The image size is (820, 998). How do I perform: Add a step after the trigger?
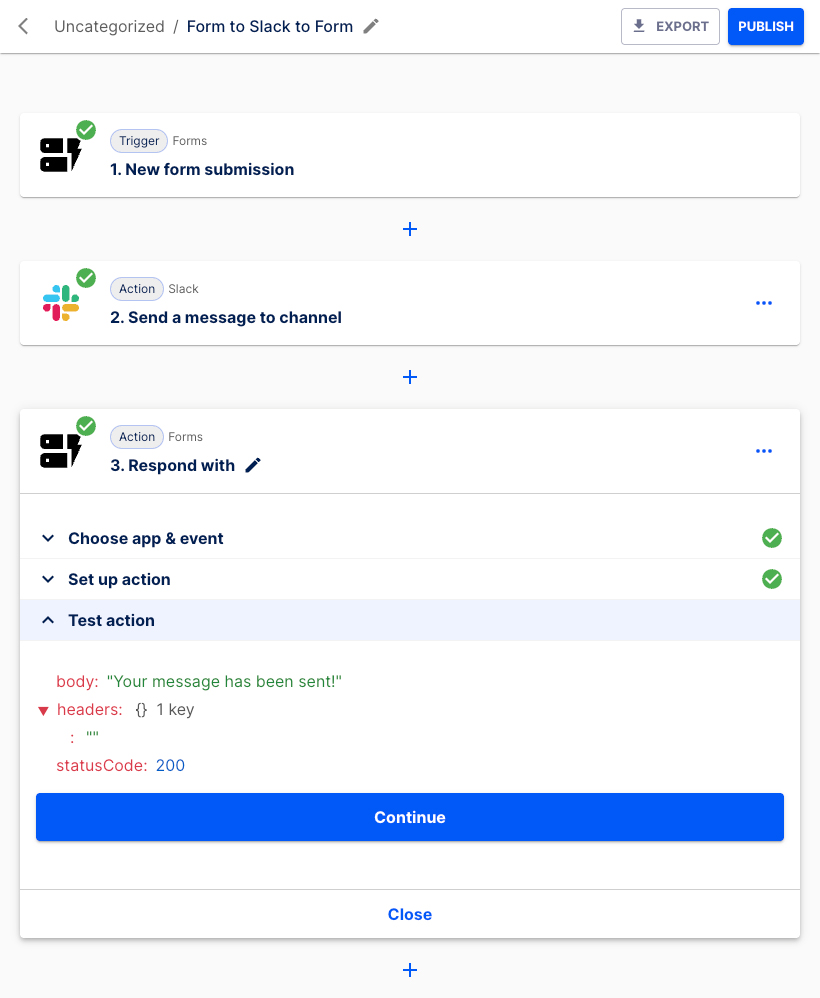409,229
